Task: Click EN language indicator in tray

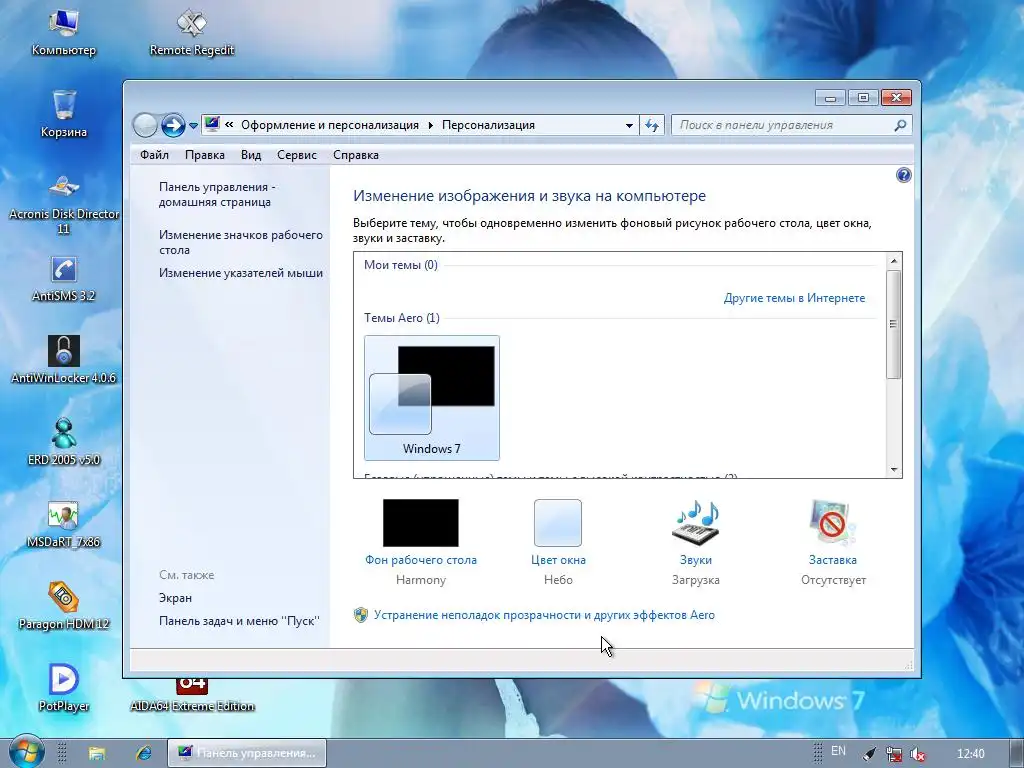Action: (839, 751)
